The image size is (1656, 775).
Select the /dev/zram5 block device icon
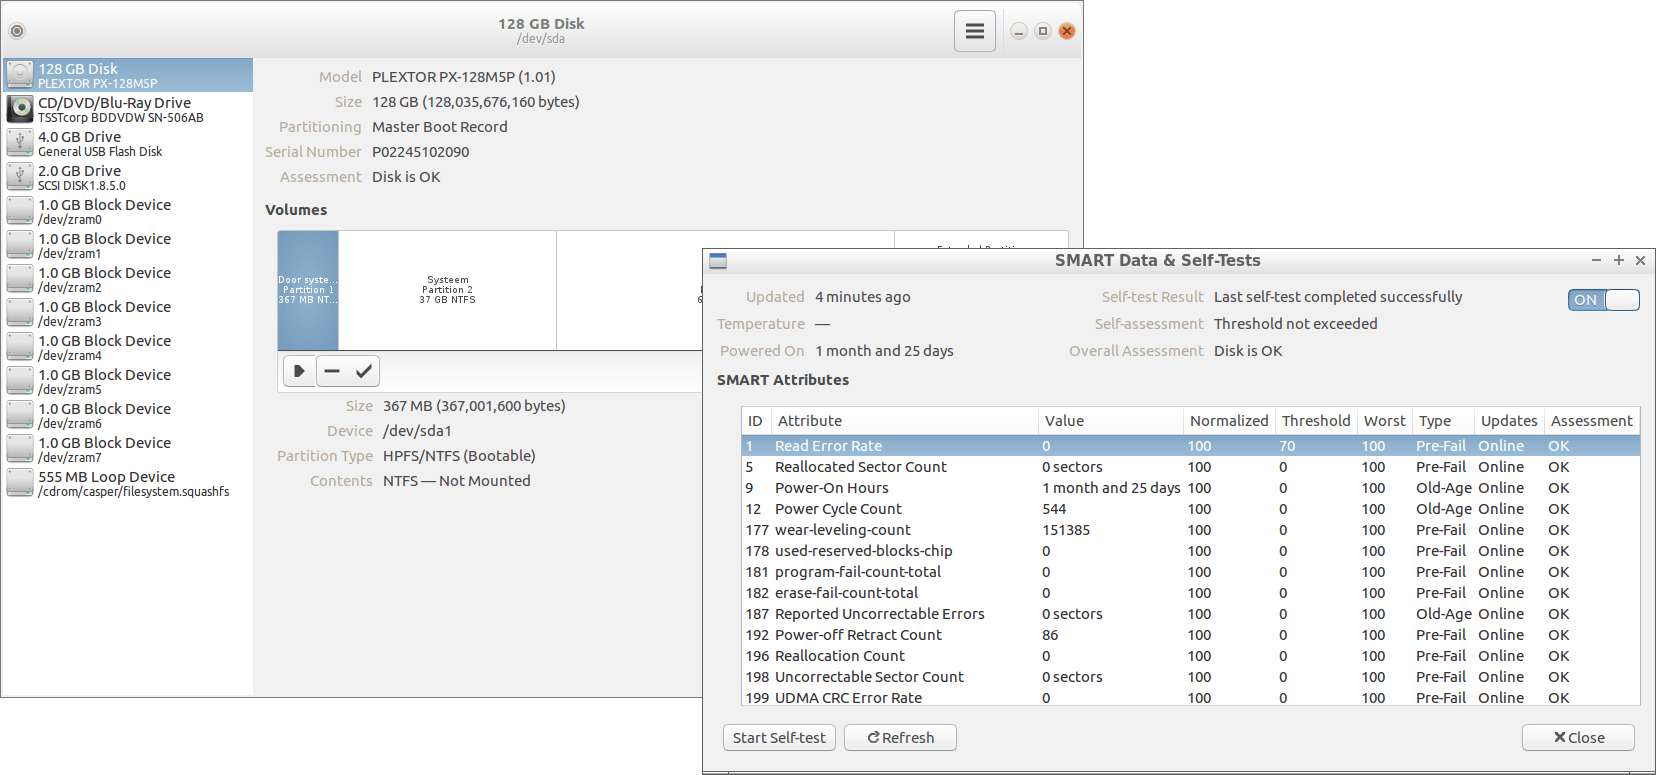tap(20, 381)
